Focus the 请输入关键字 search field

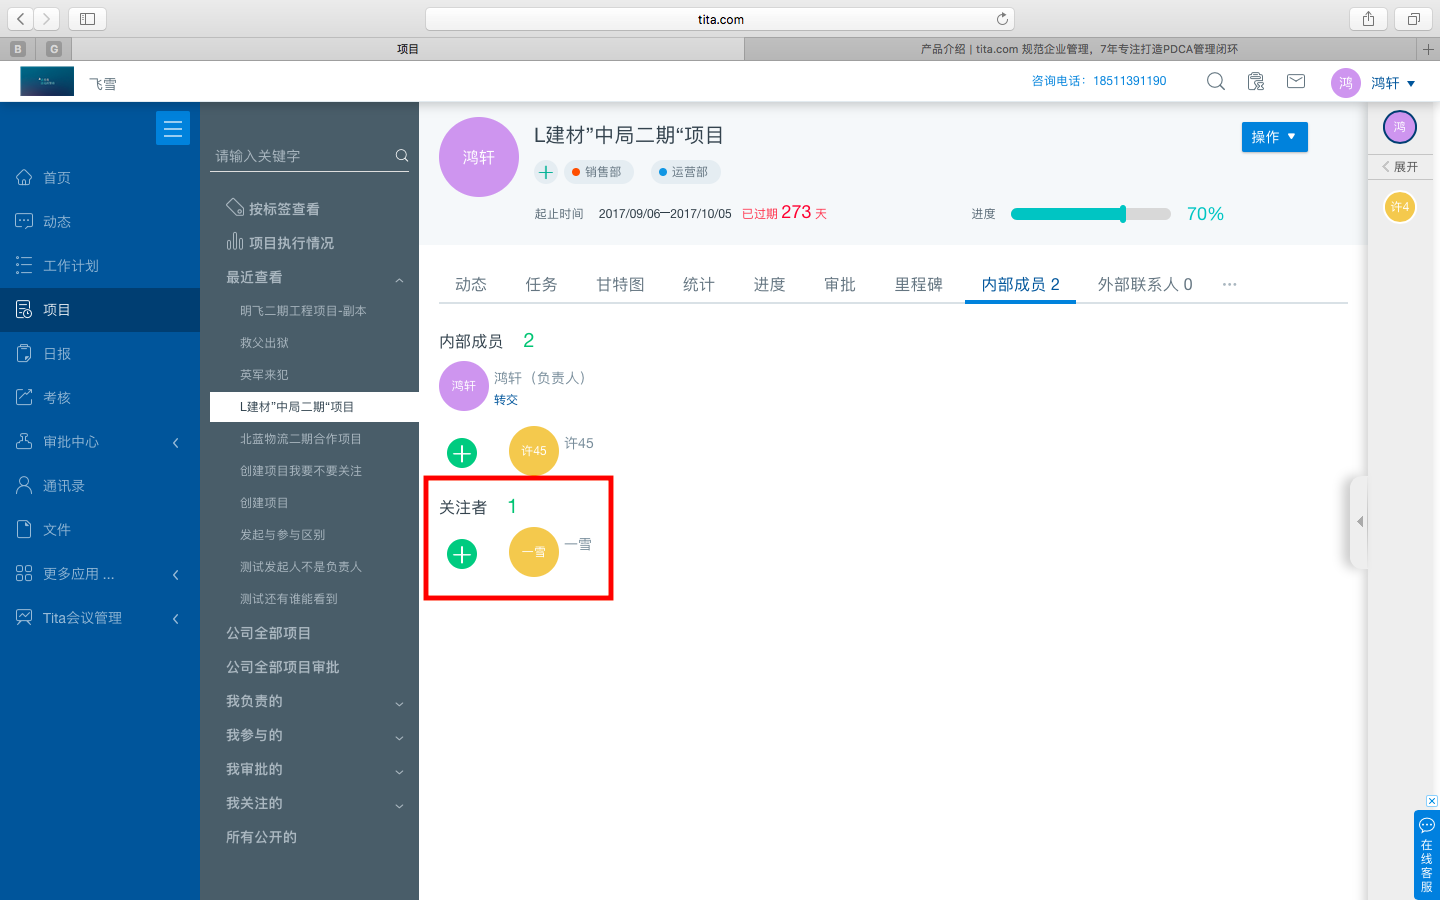tap(303, 156)
